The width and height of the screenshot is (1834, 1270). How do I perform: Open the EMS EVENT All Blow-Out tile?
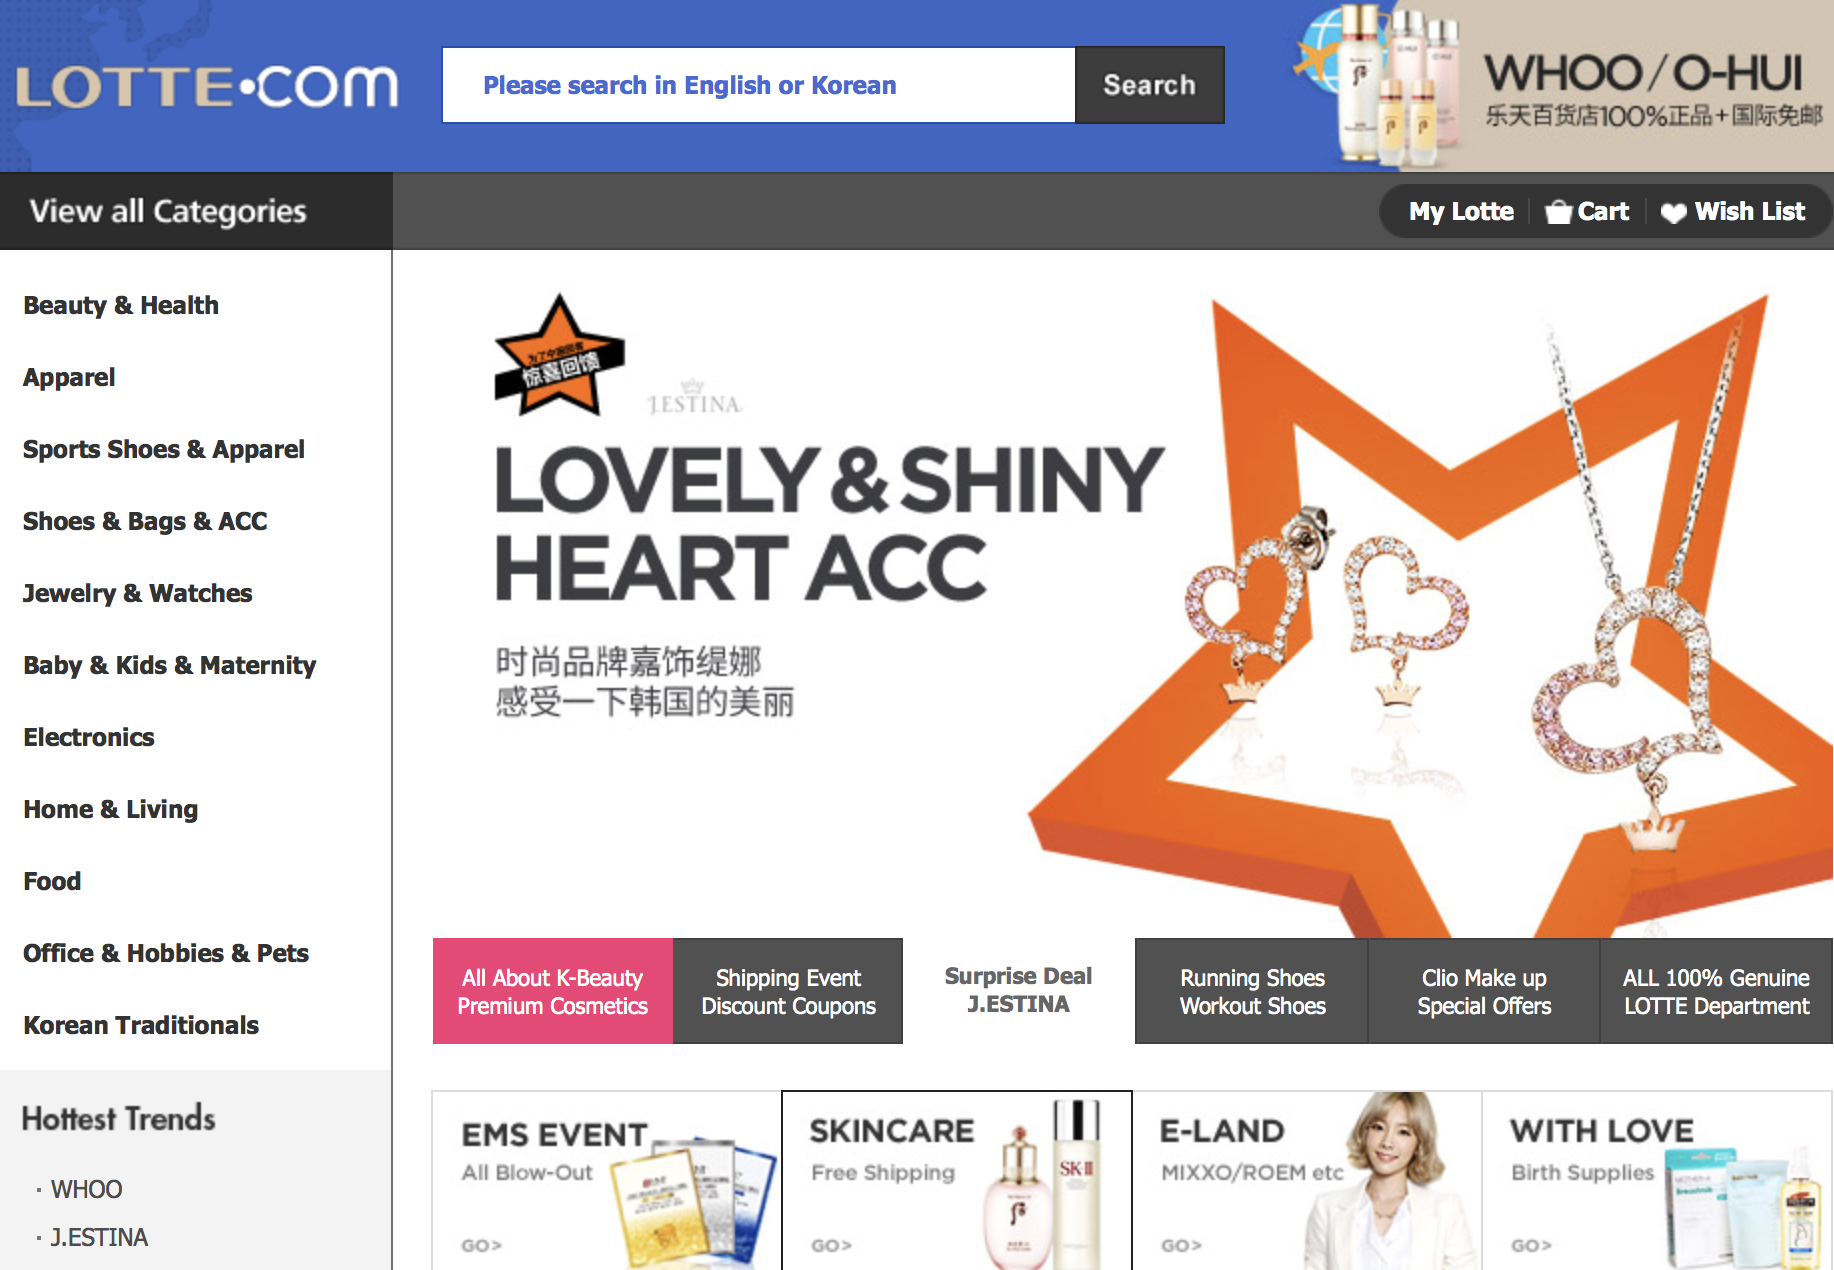[x=606, y=1181]
